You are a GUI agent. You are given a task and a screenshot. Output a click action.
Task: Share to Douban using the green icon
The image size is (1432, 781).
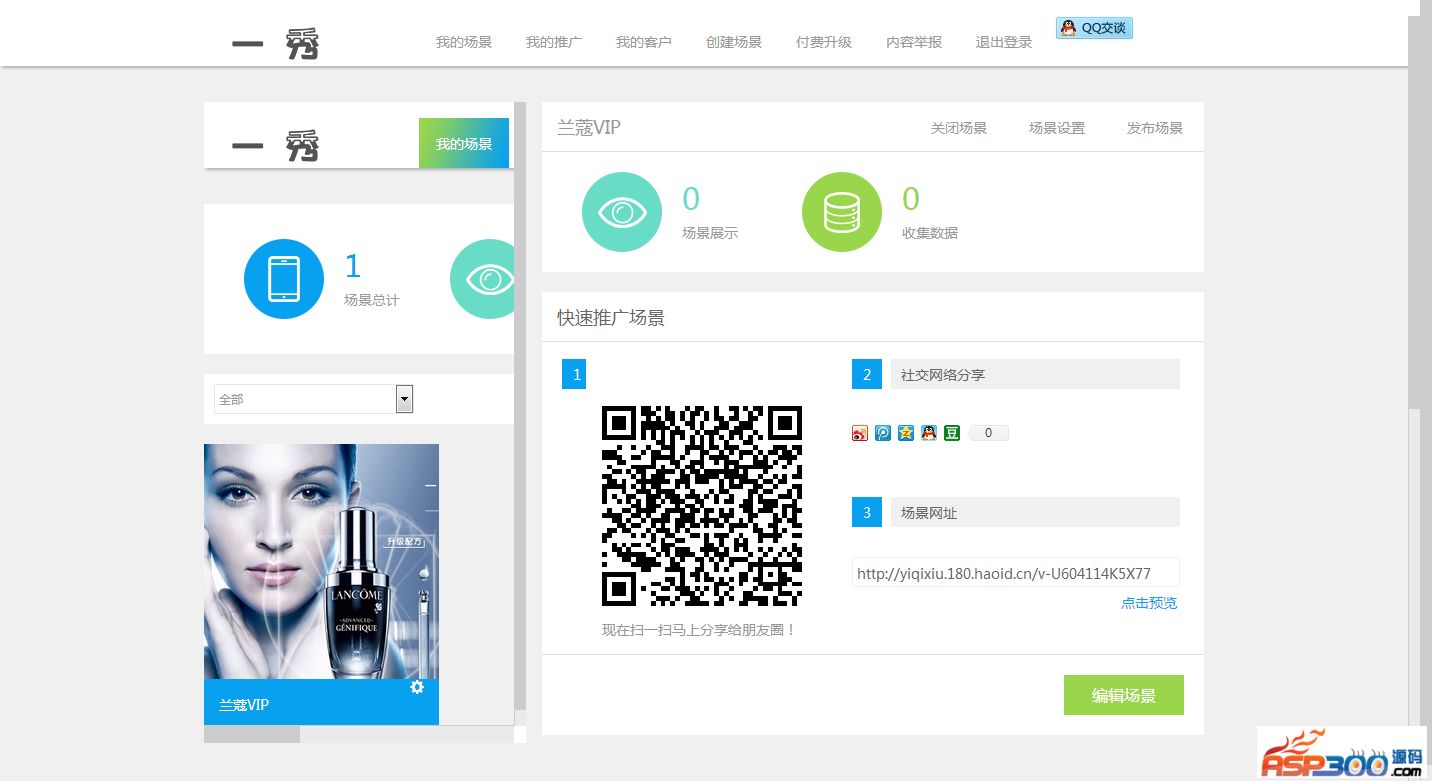952,433
